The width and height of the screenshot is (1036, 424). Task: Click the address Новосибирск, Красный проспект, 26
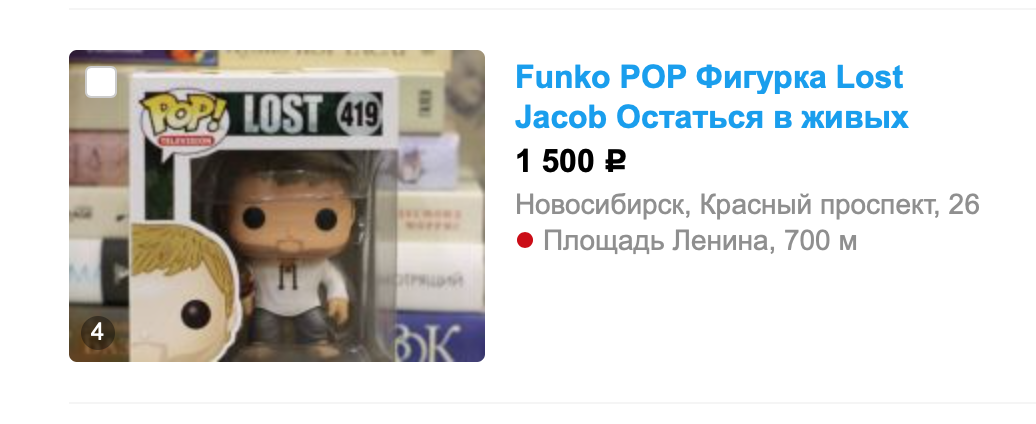747,205
